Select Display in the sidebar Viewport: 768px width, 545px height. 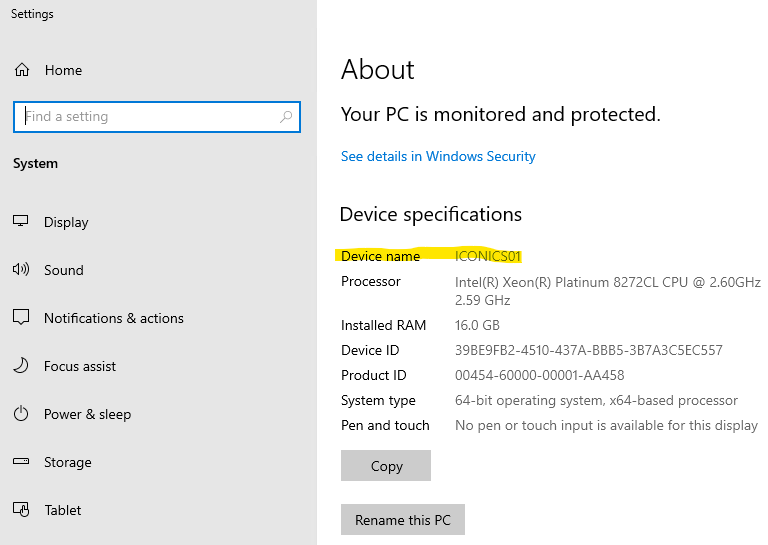click(x=66, y=222)
